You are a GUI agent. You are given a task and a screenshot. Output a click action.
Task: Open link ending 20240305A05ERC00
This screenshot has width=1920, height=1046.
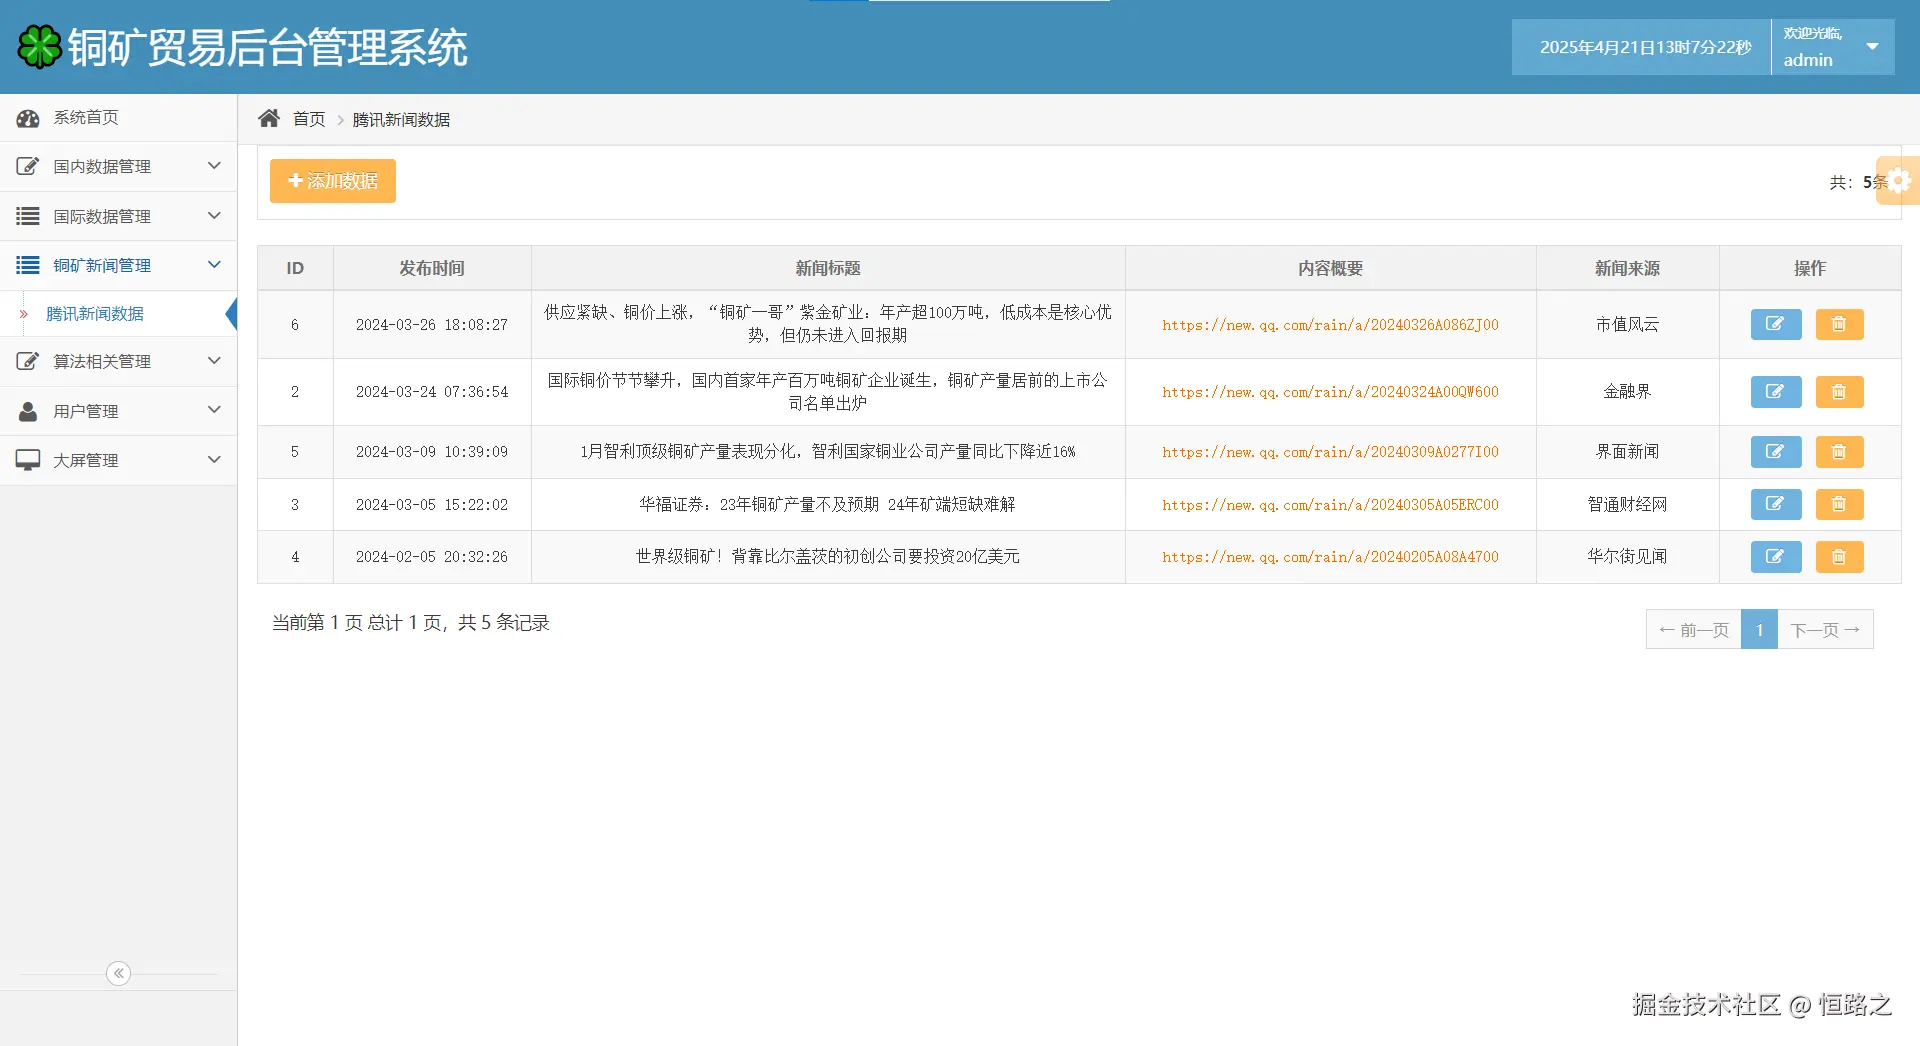(1330, 505)
